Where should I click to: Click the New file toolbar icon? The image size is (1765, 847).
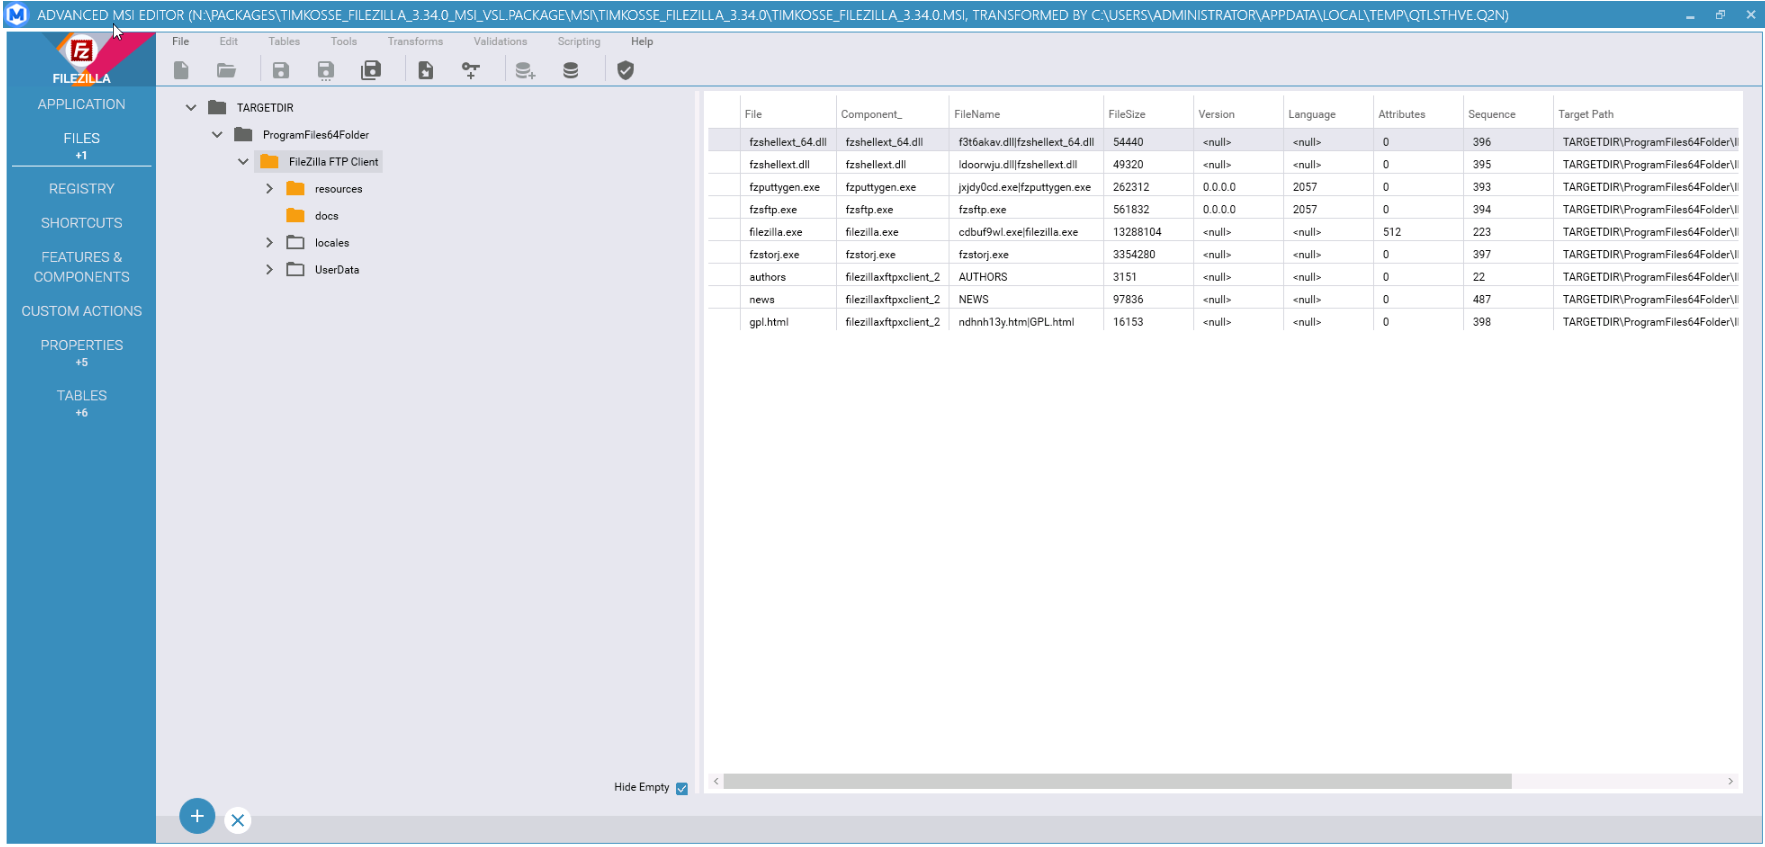click(181, 70)
